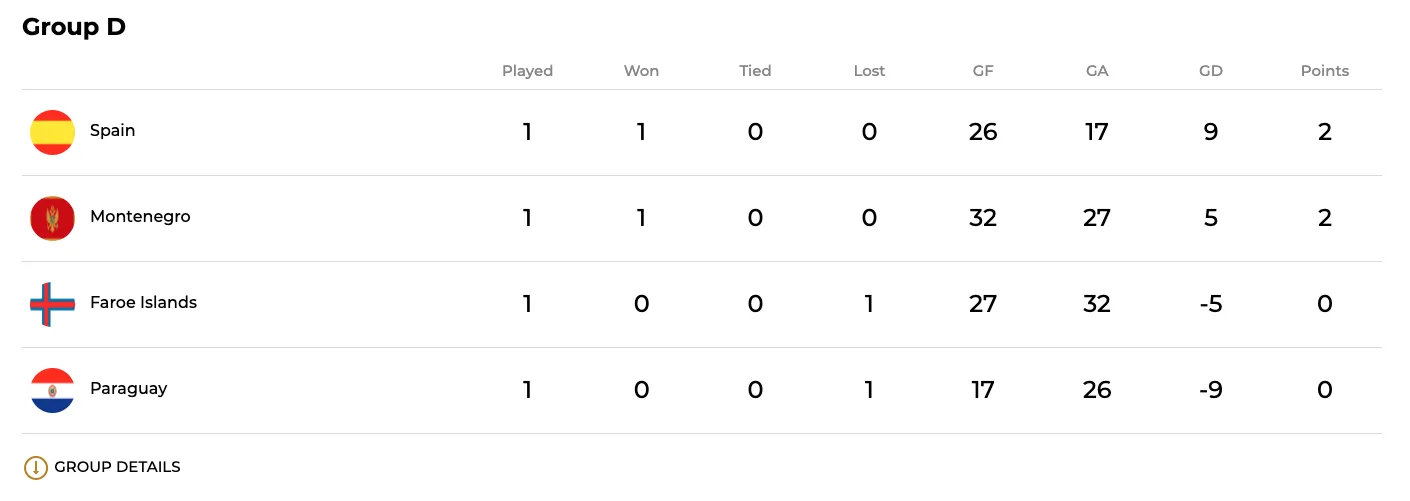The height and width of the screenshot is (501, 1410).
Task: Click the down-arrow circle icon
Action: click(35, 467)
